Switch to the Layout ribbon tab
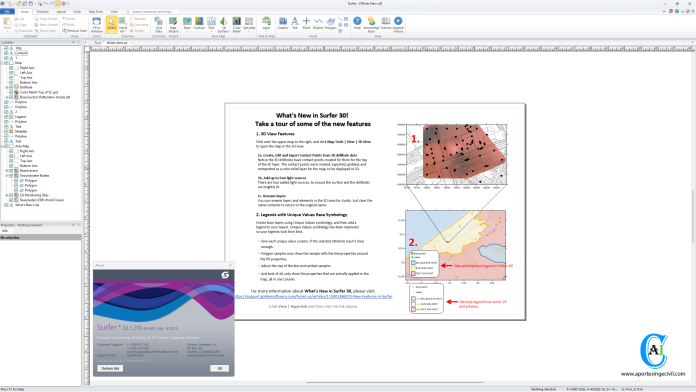The height and width of the screenshot is (392, 696). (61, 12)
